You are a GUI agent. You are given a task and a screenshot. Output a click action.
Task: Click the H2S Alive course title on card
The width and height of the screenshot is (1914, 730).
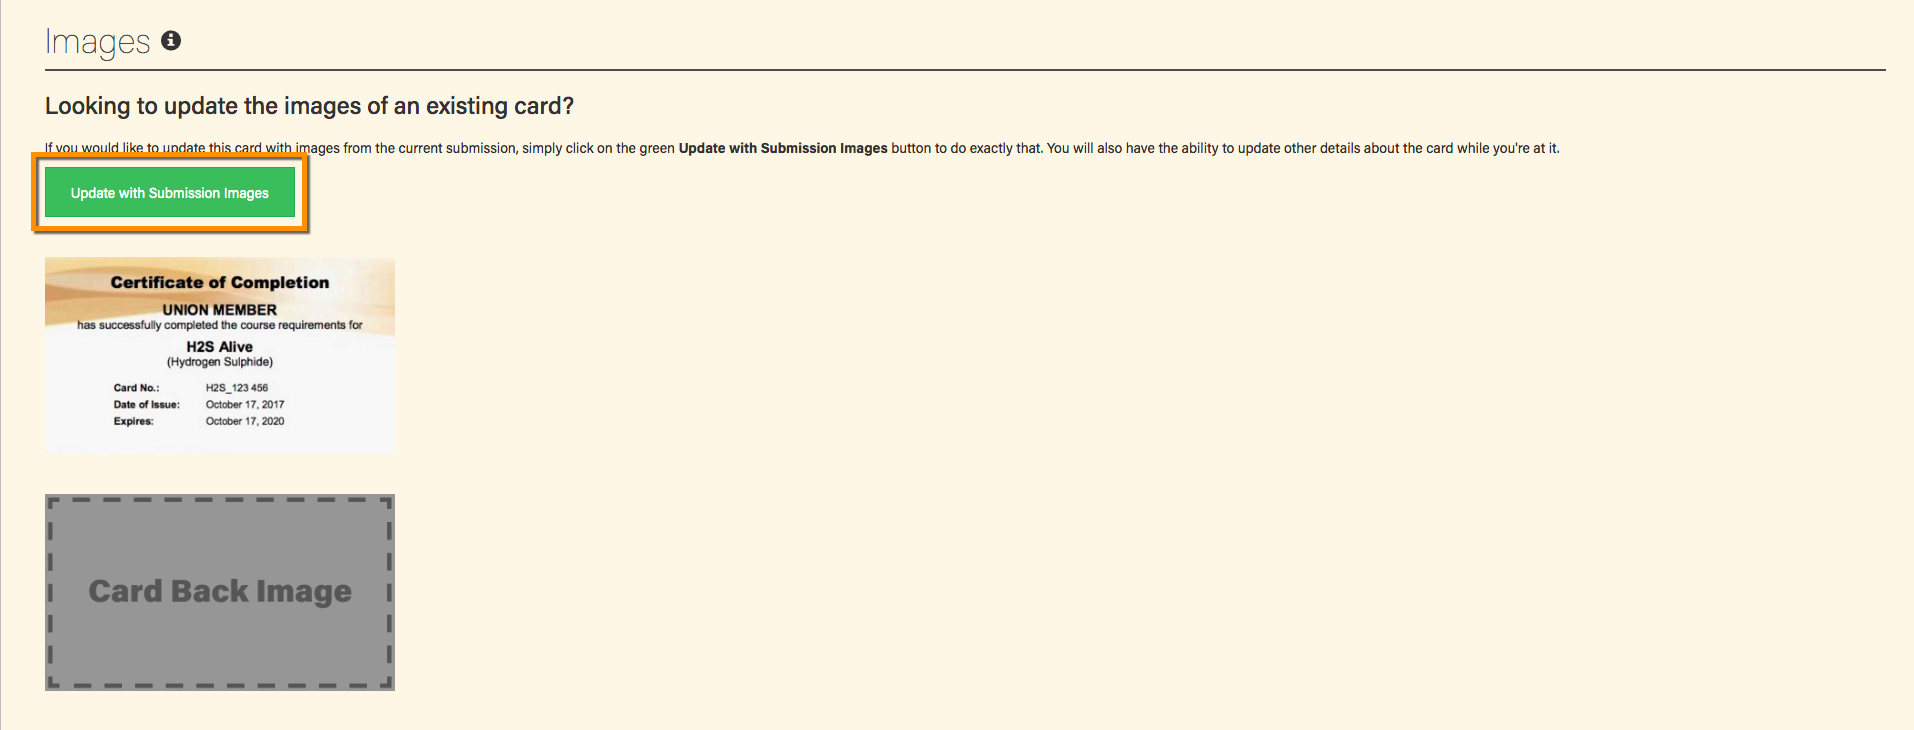(220, 347)
